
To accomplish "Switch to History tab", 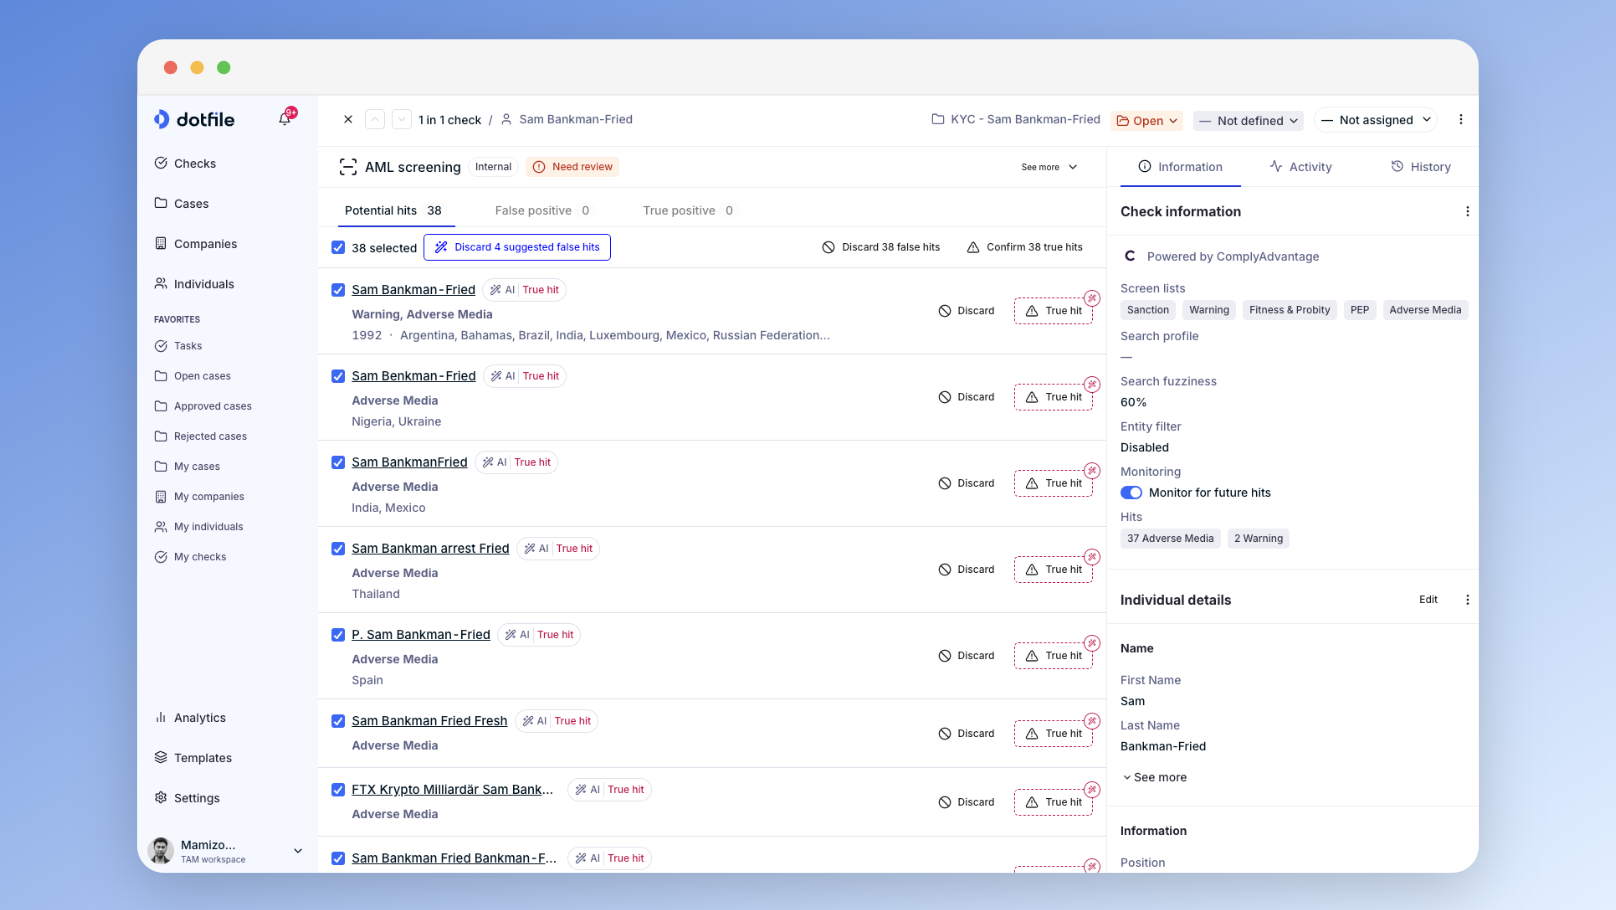I will (x=1420, y=167).
